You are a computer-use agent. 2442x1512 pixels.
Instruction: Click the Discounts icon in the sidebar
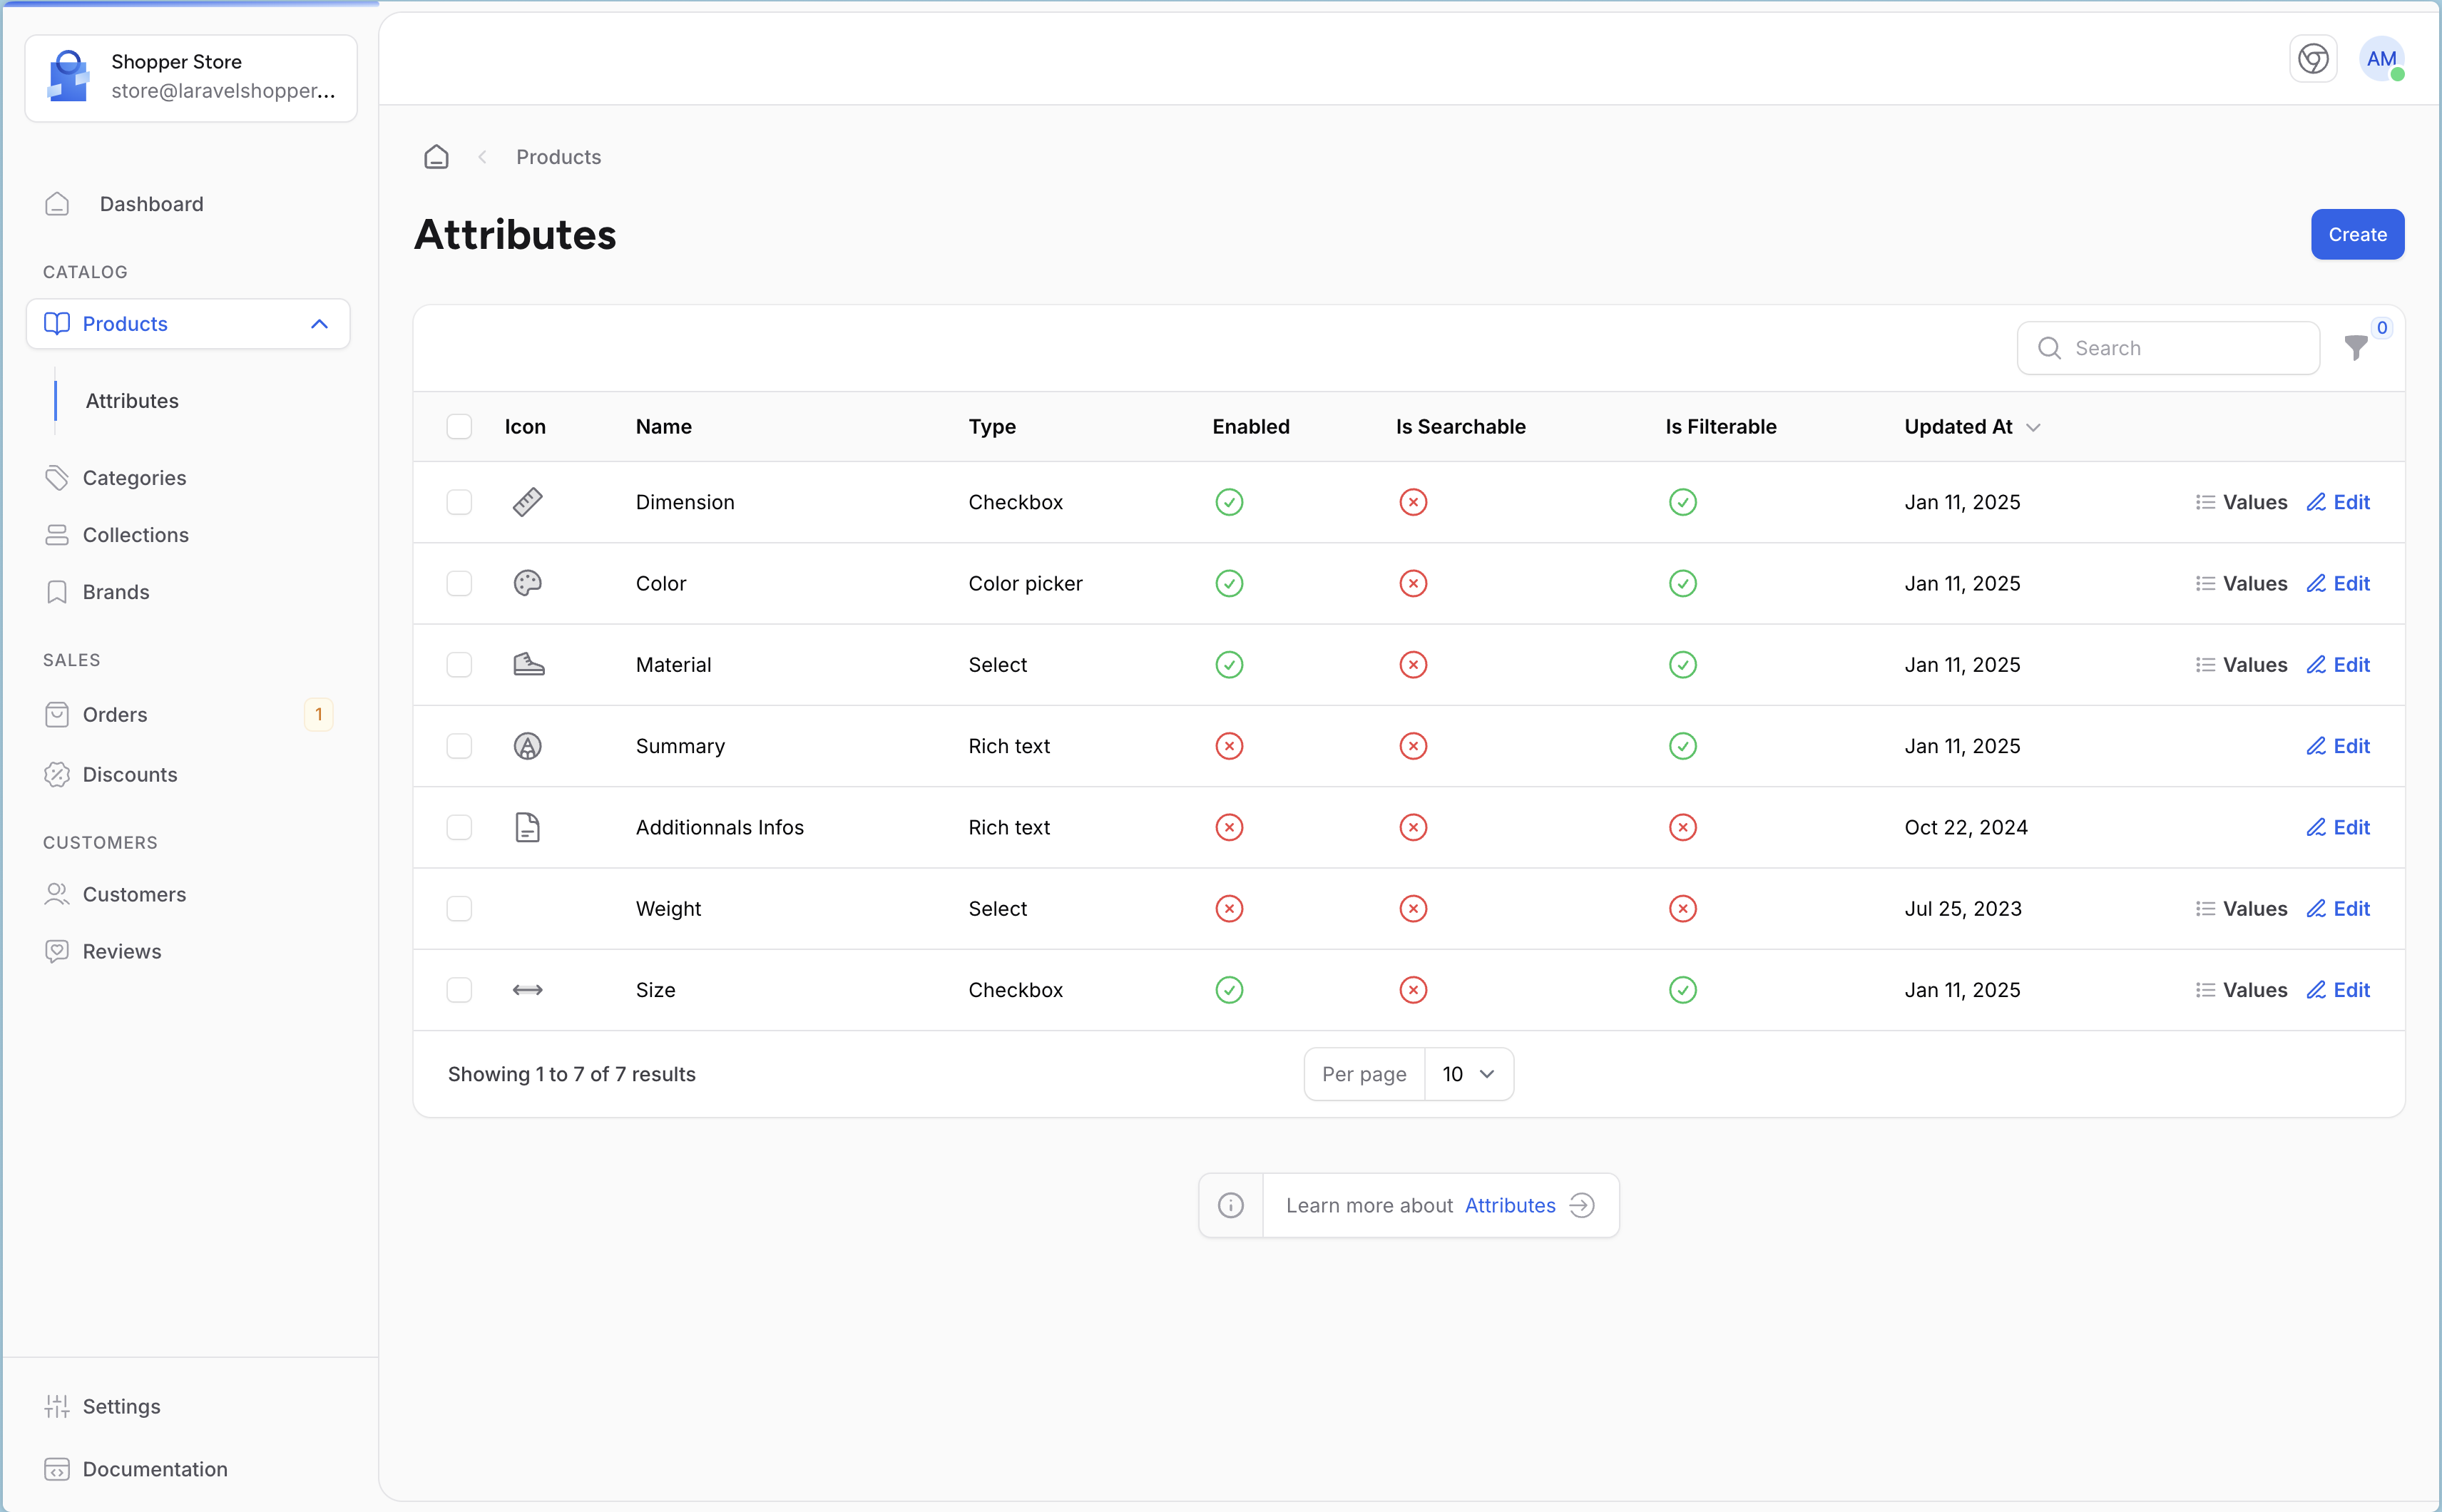coord(57,774)
